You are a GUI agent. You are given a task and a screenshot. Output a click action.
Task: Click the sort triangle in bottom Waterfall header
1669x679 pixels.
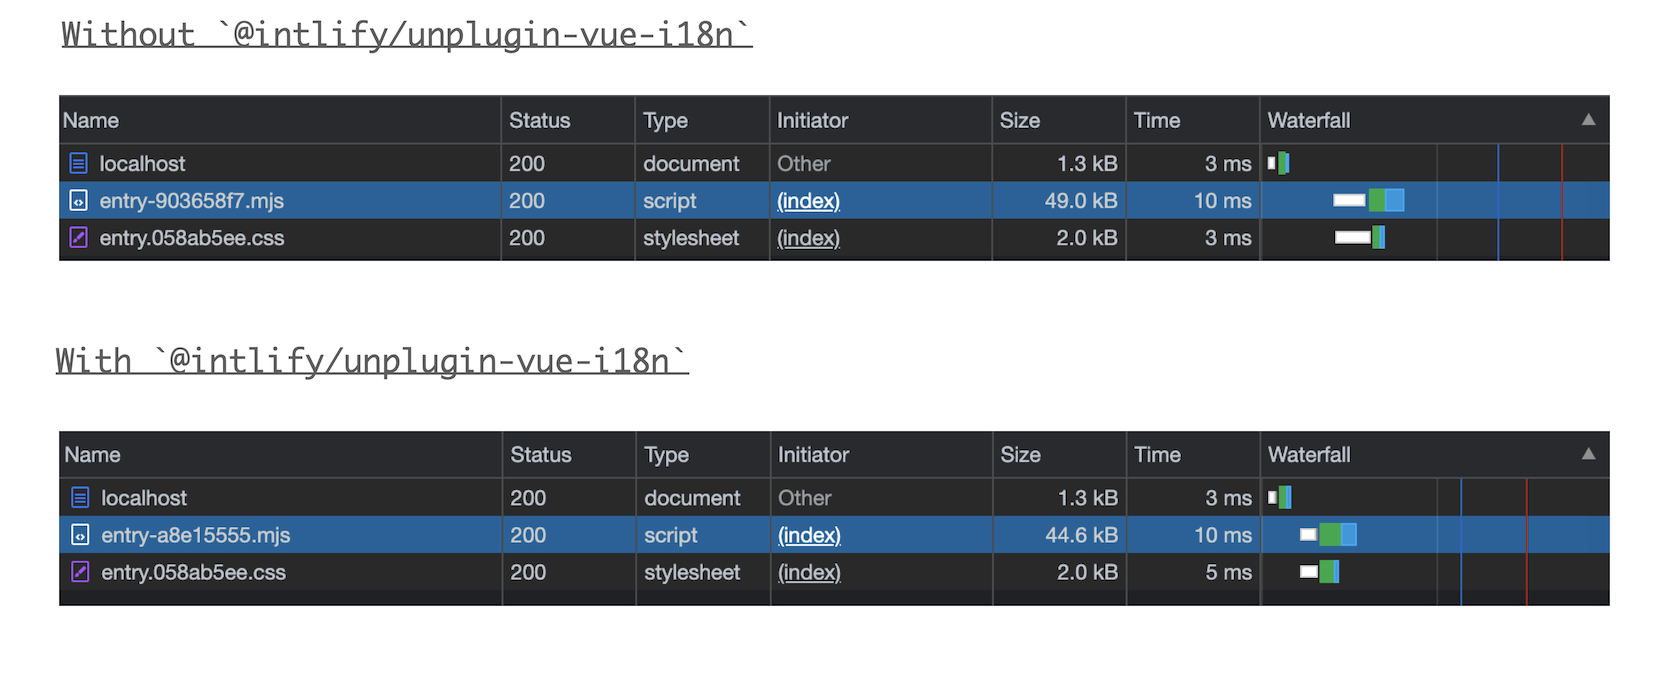click(1588, 454)
